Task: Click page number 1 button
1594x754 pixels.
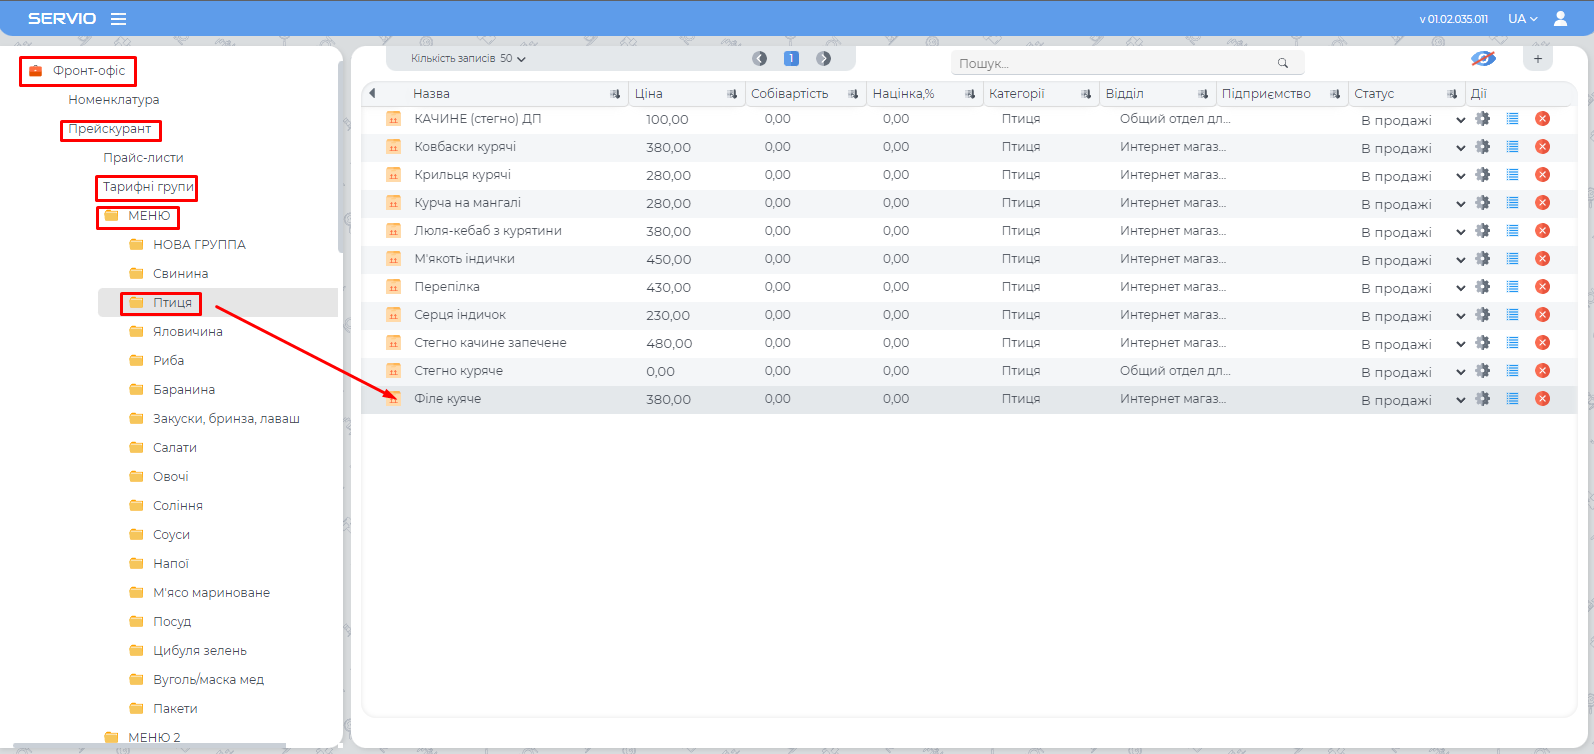Action: pos(791,59)
